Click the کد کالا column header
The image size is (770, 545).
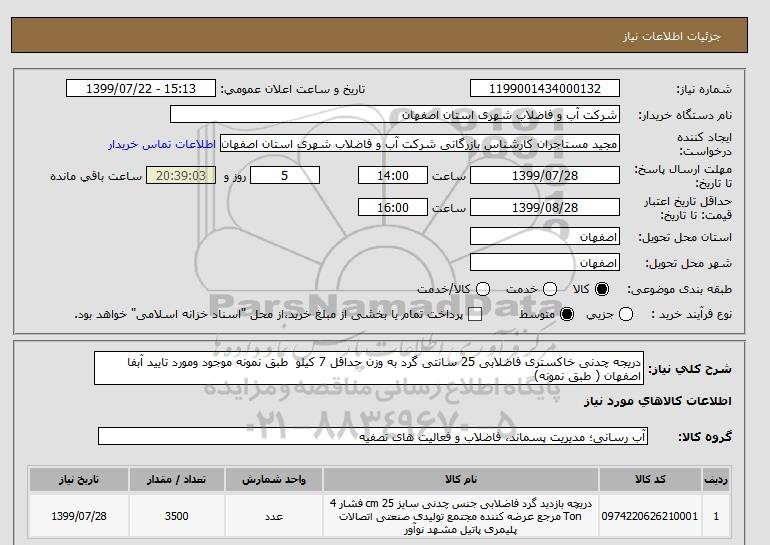650,479
